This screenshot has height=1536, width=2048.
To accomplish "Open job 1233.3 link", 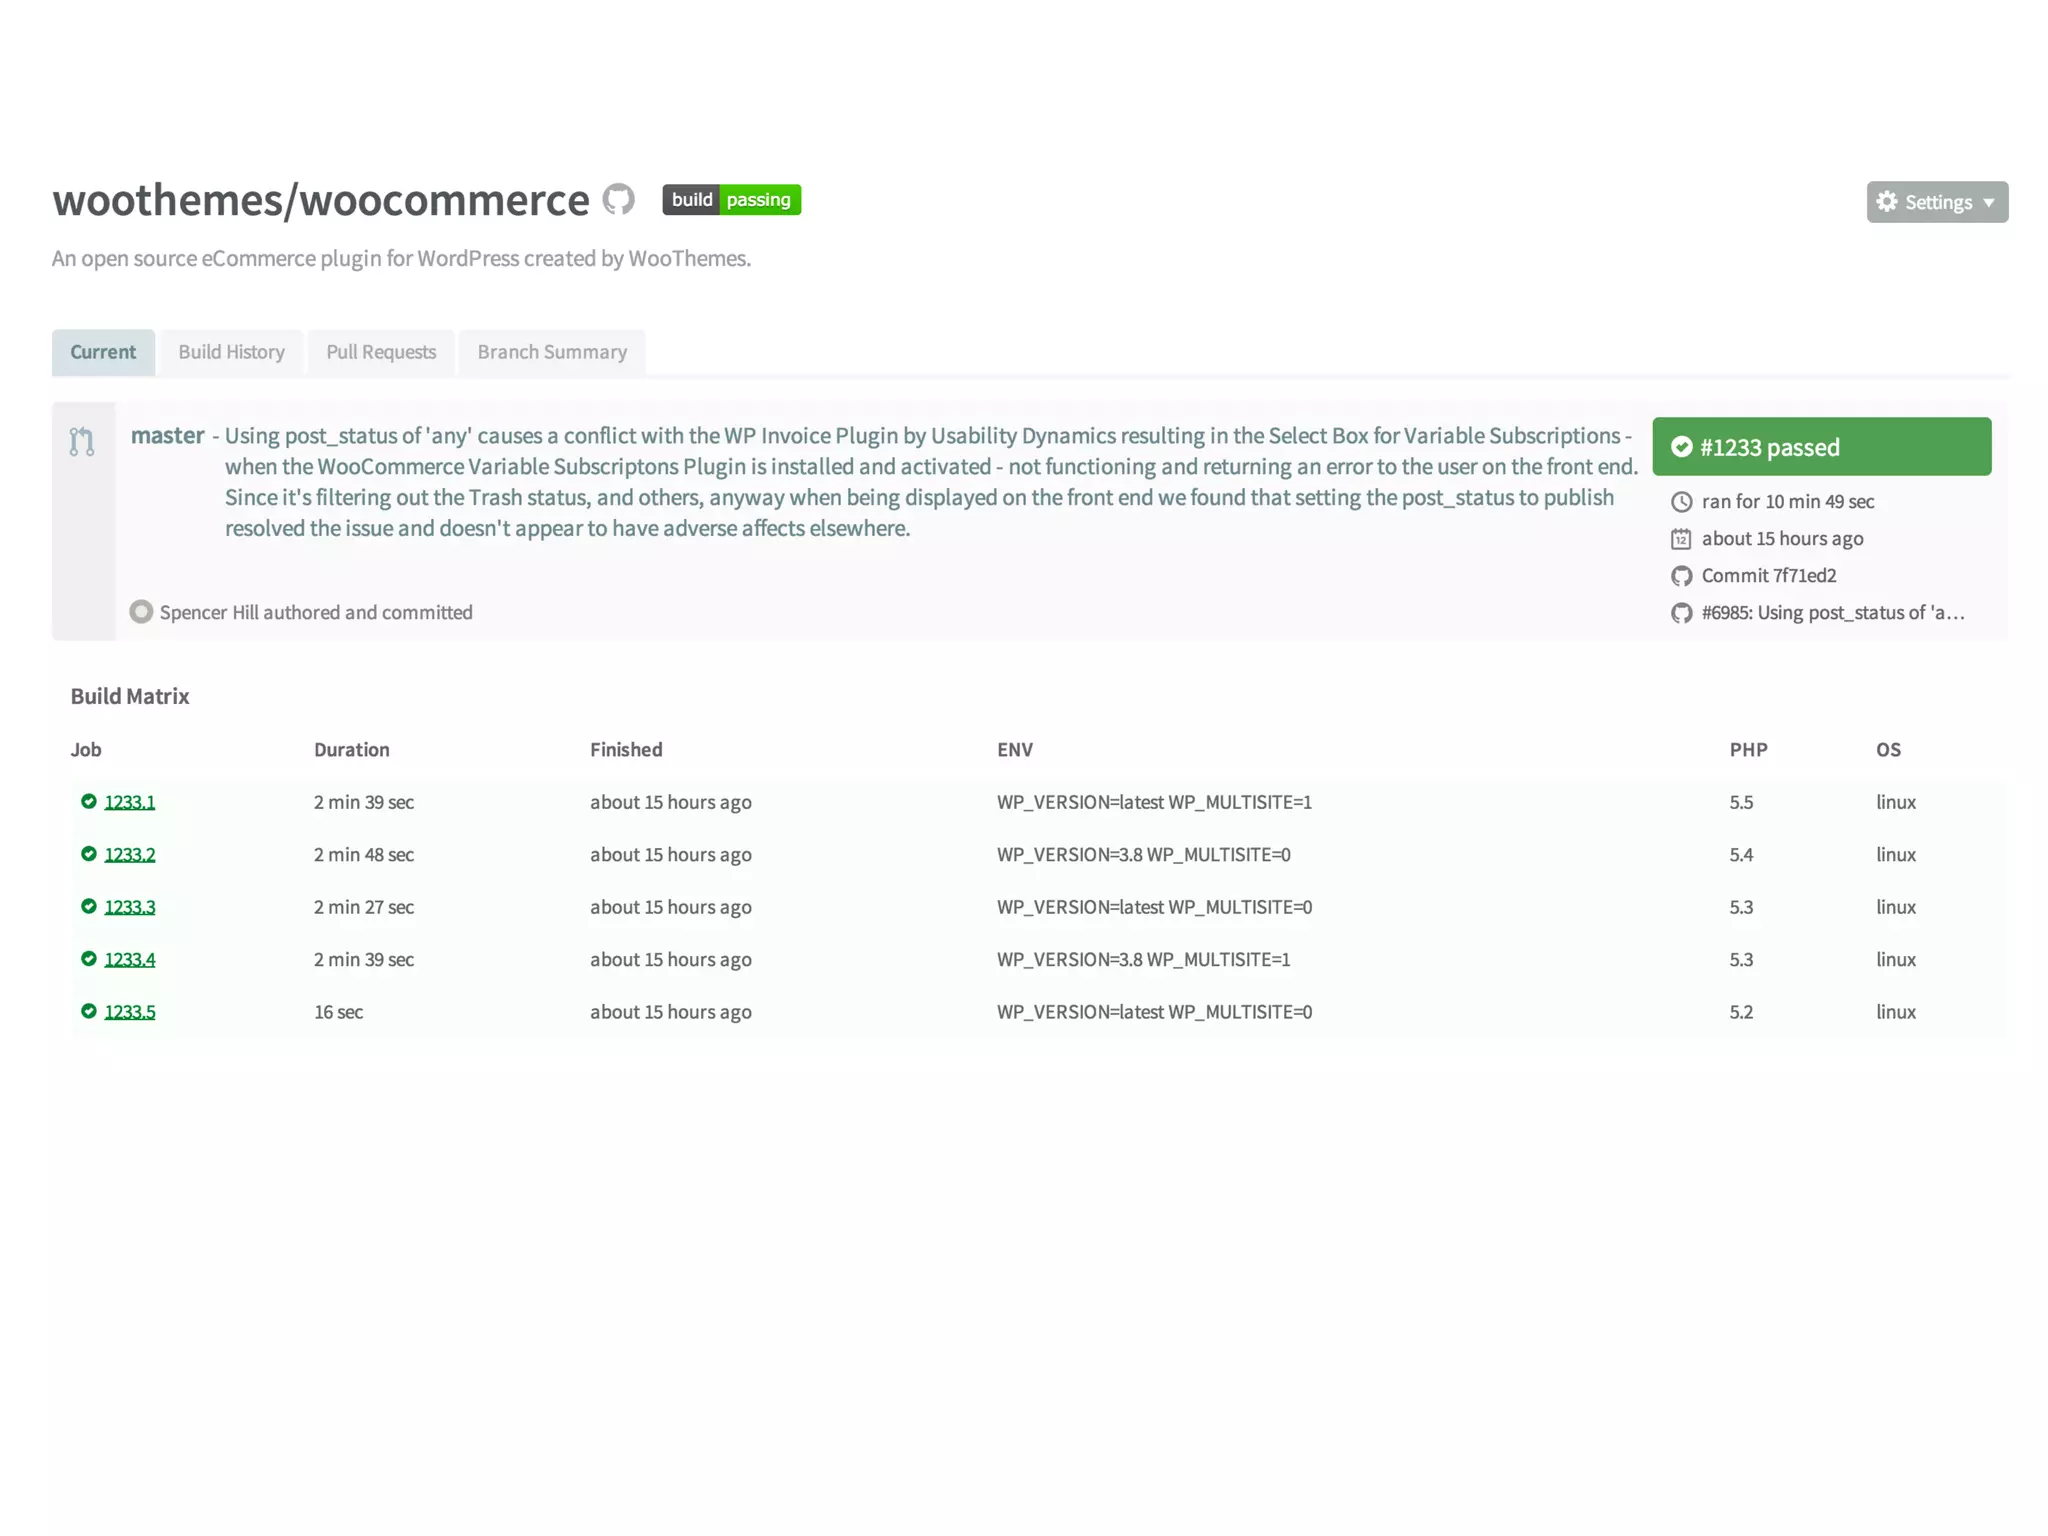I will click(130, 907).
